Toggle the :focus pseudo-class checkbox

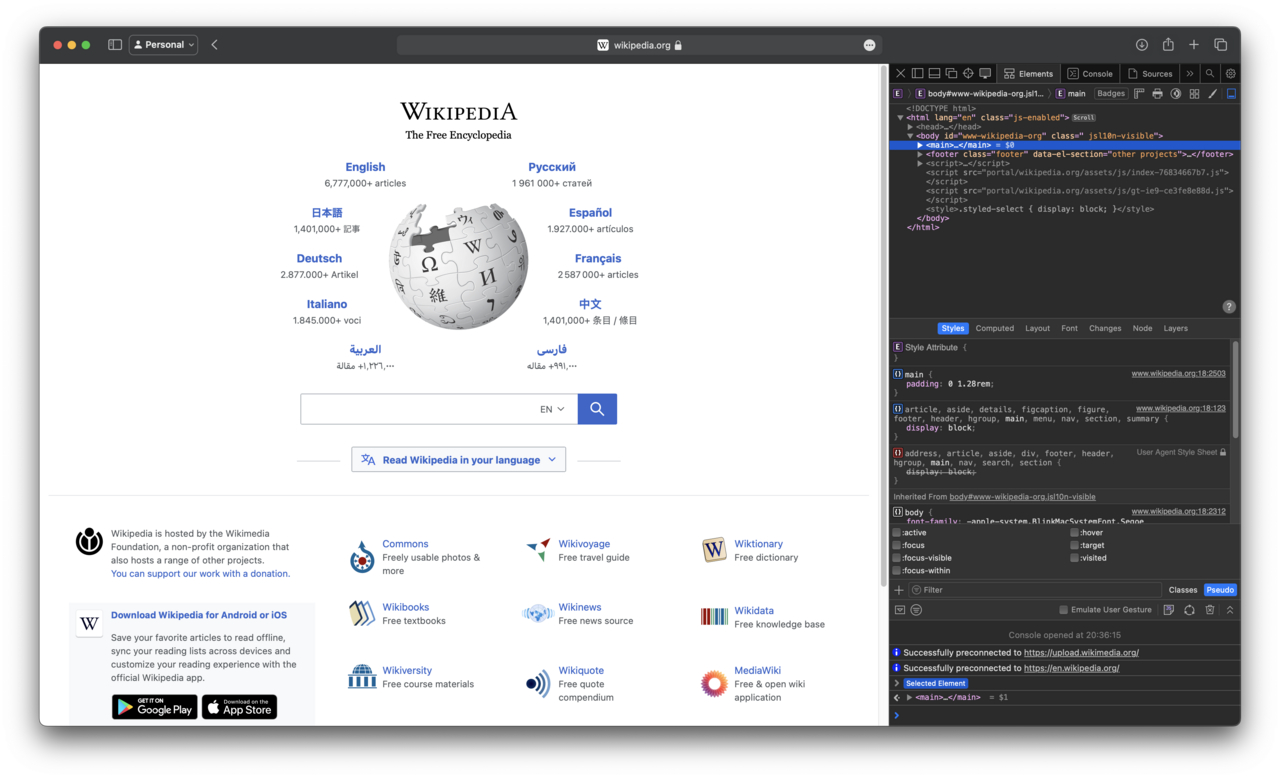pos(897,546)
